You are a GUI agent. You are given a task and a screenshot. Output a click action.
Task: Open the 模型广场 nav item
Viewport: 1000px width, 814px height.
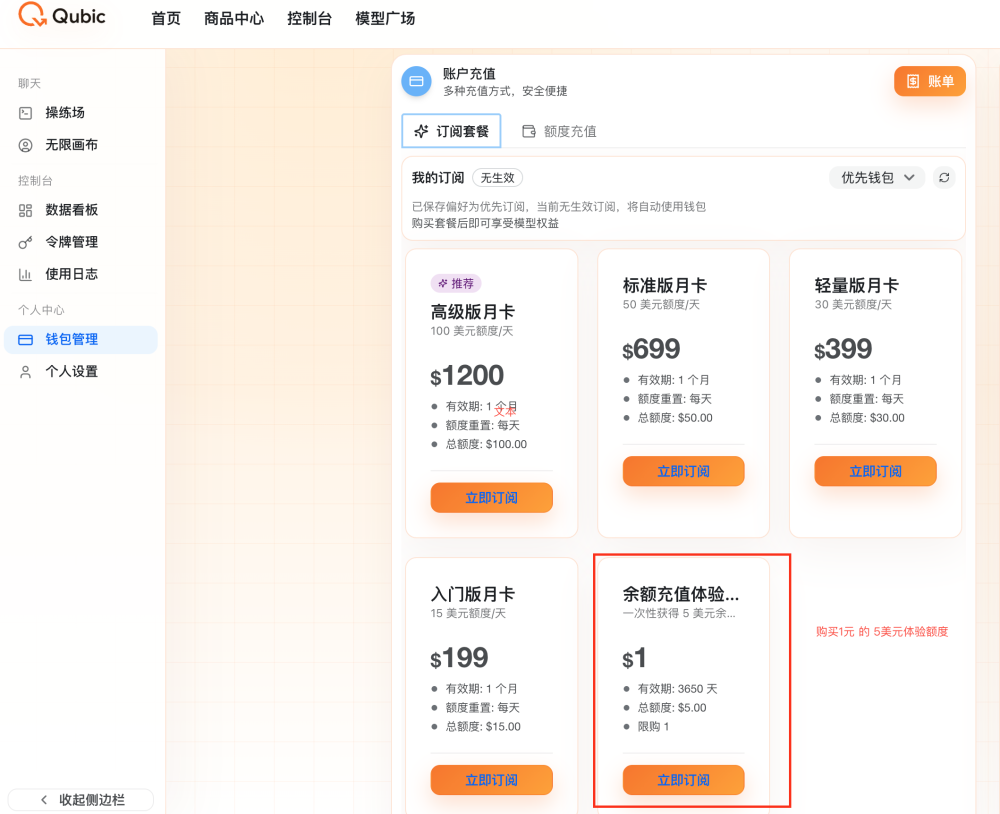[385, 18]
